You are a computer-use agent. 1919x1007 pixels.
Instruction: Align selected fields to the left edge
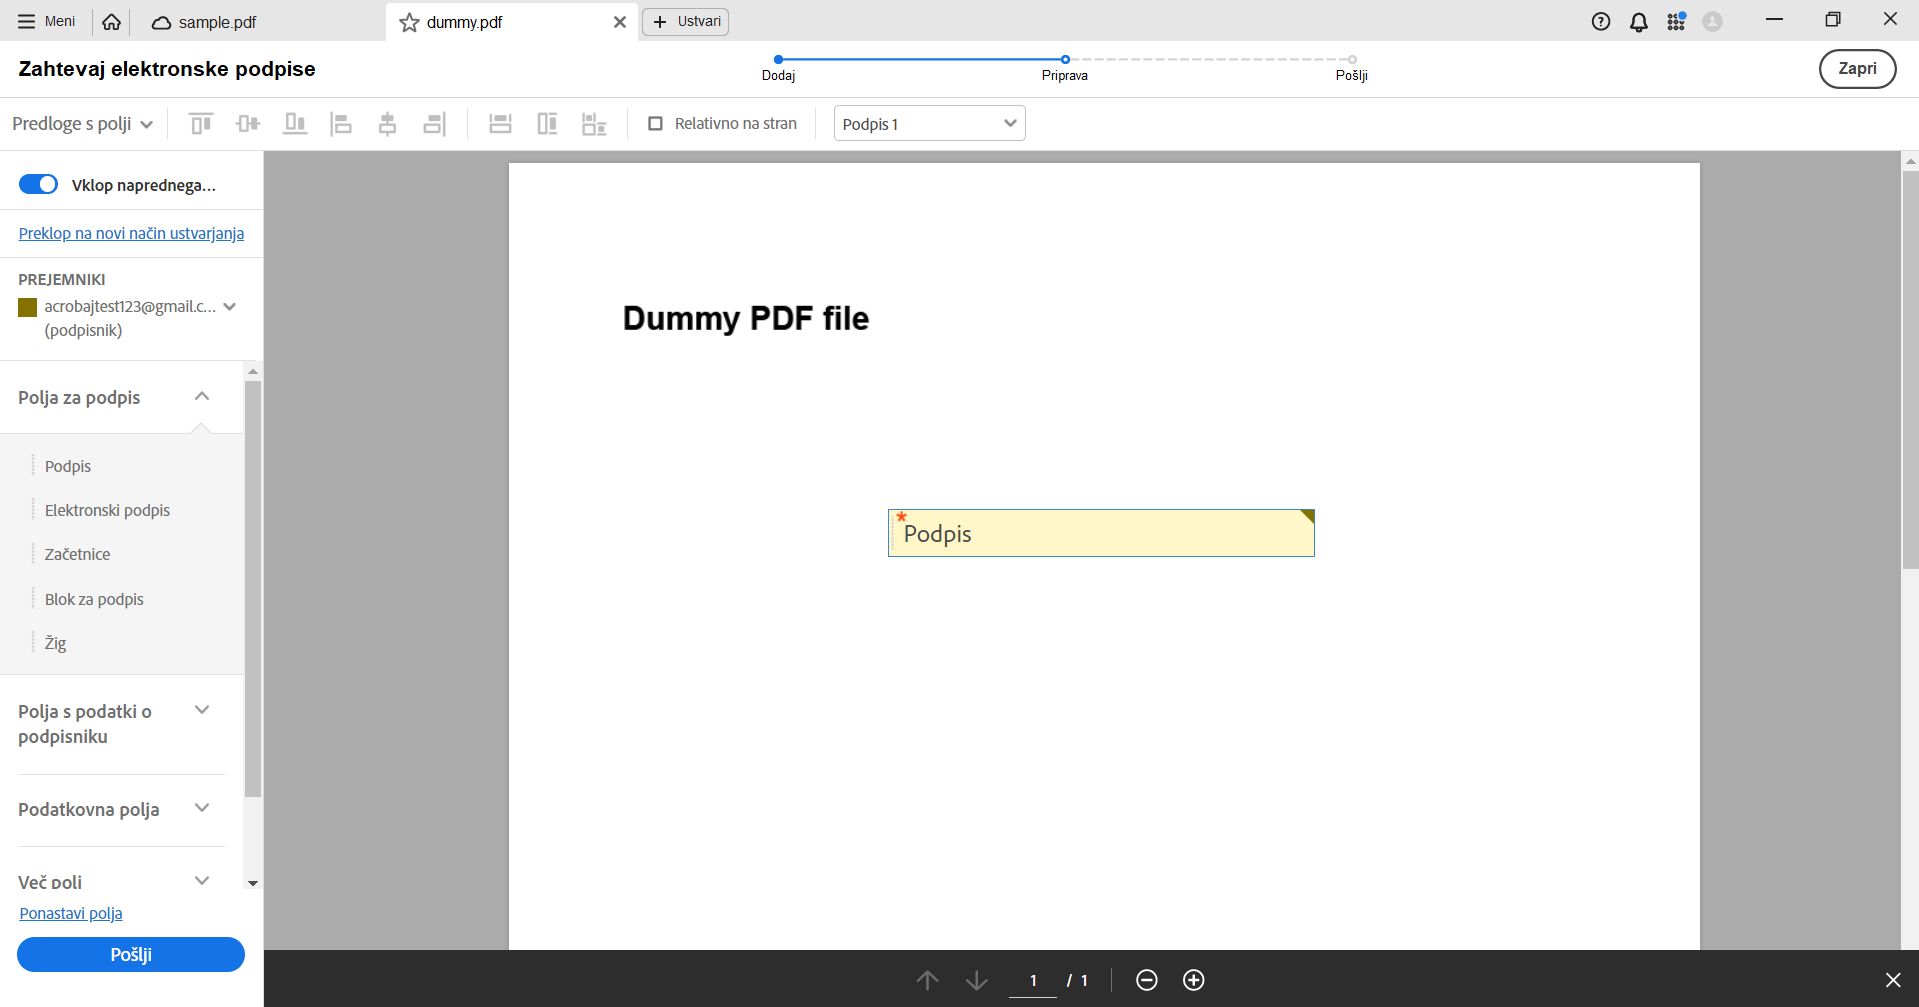[341, 124]
